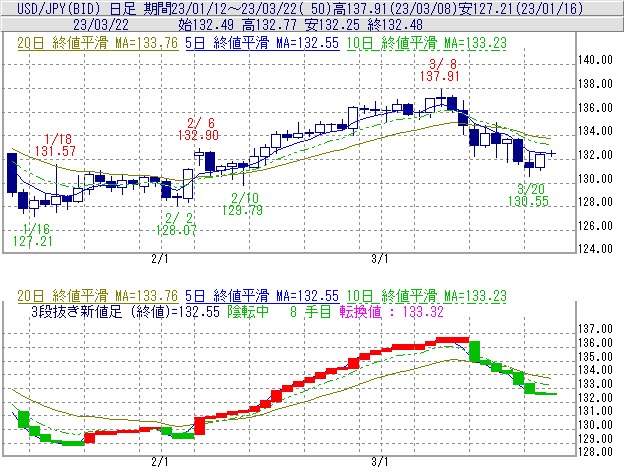Click the 2/6 132.90 high label
Image resolution: width=624 pixels, height=475 pixels.
[x=198, y=129]
